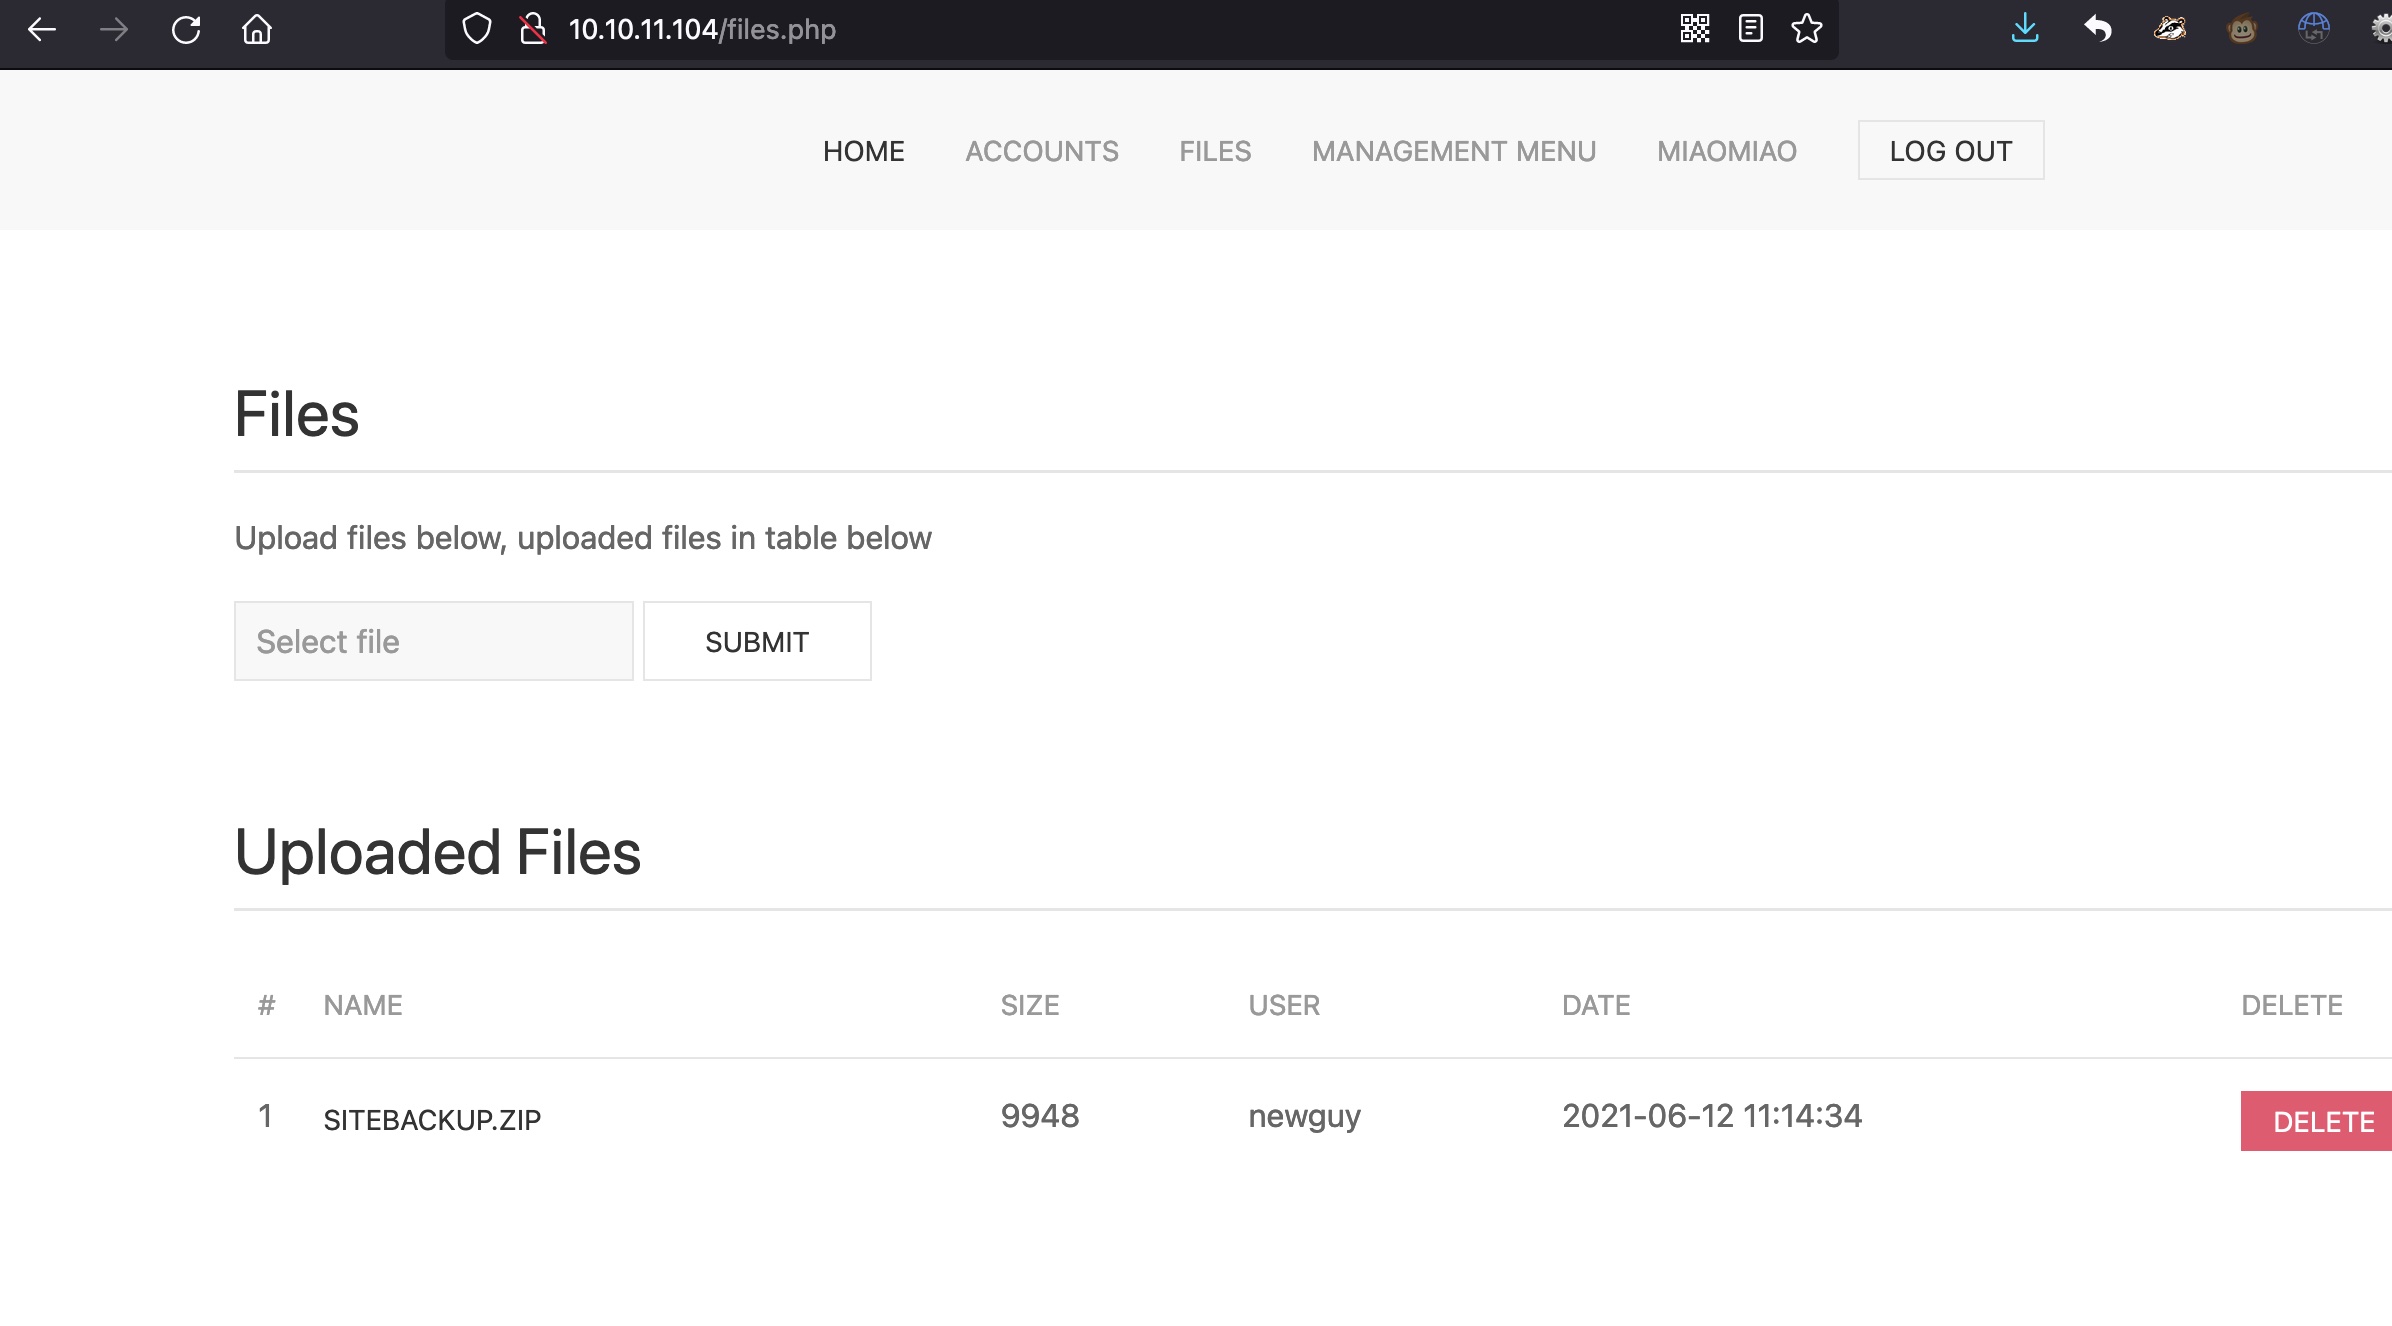Reload the current page
Viewport: 2392px width, 1326px height.
[186, 30]
